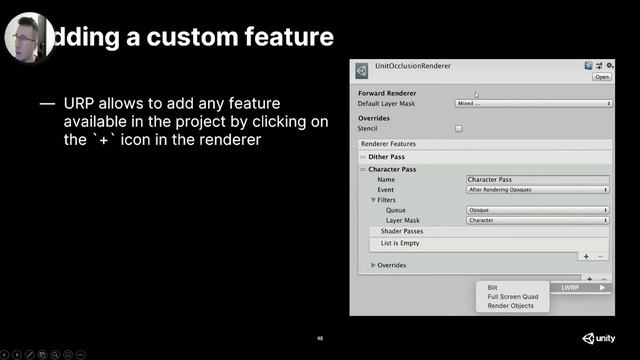Click the slide zoom magnifier icon

55,355
